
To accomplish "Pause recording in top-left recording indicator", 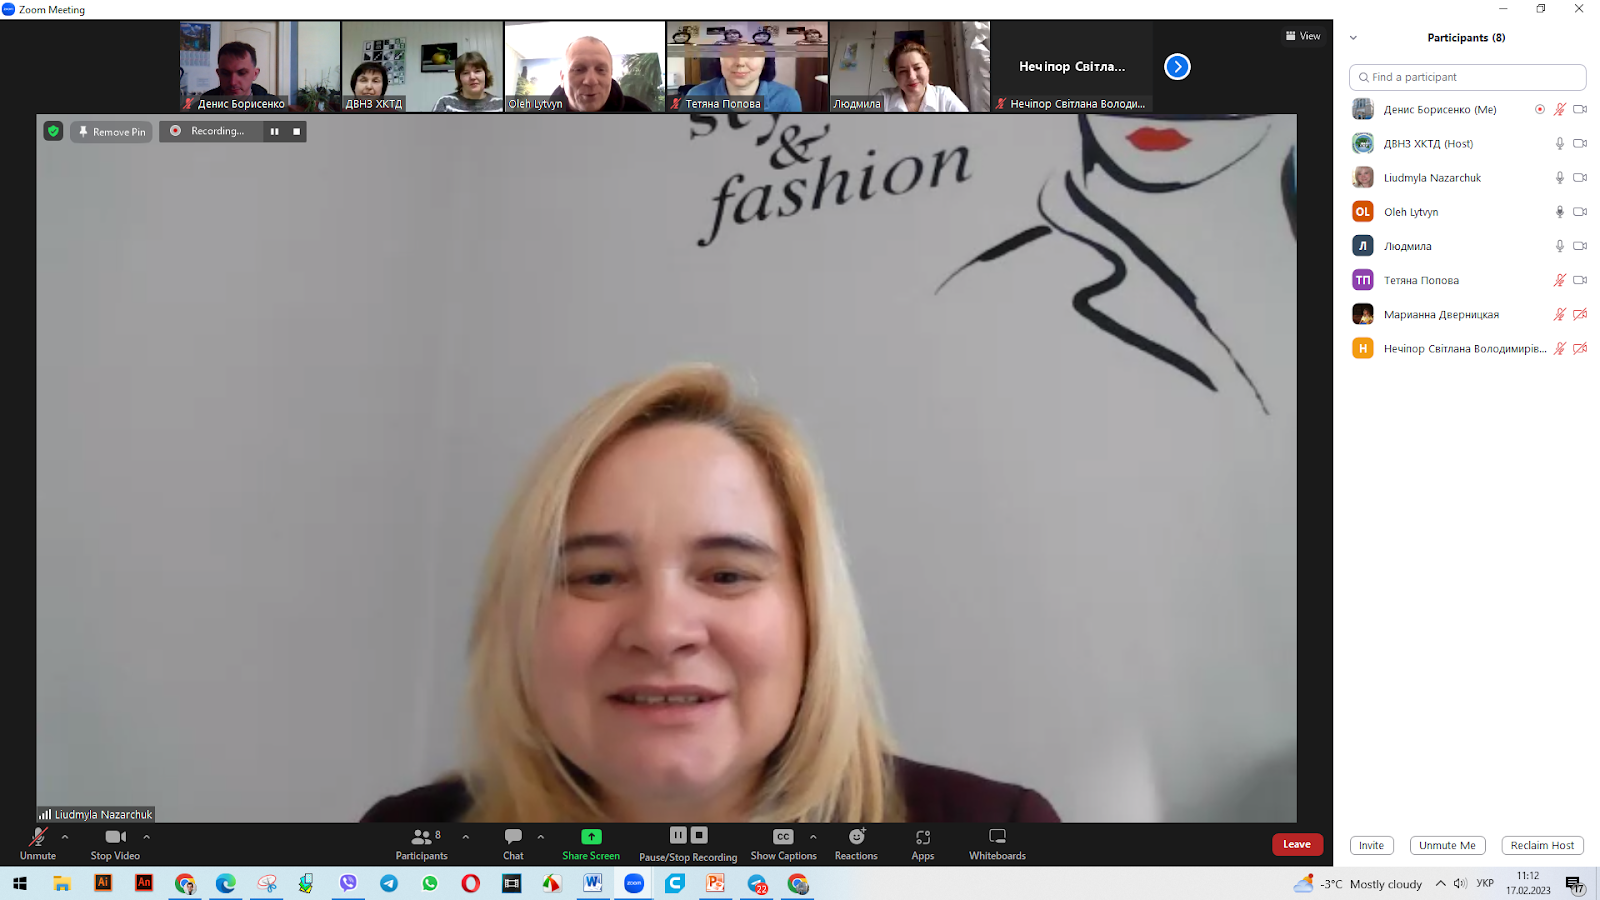I will [274, 131].
